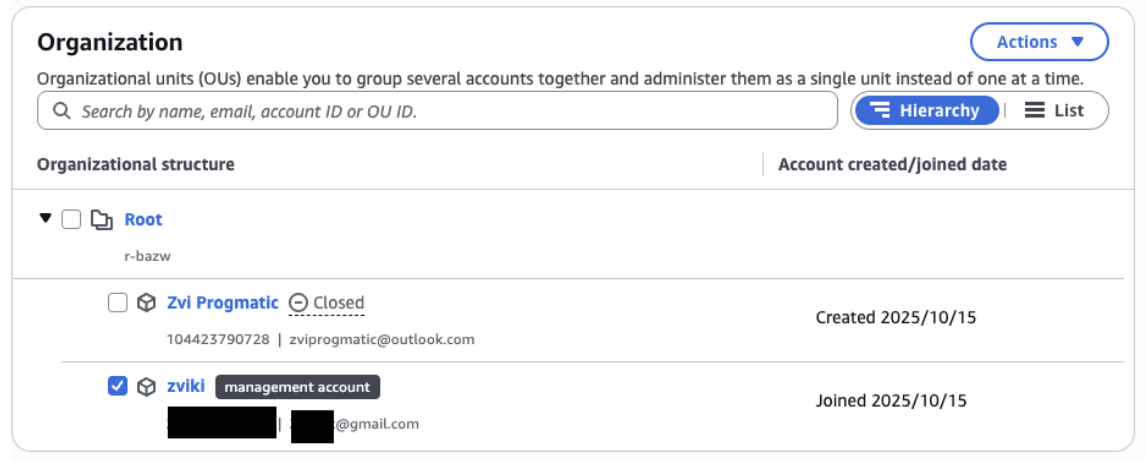The height and width of the screenshot is (462, 1146).
Task: Click the zviki account cube icon
Action: click(146, 387)
